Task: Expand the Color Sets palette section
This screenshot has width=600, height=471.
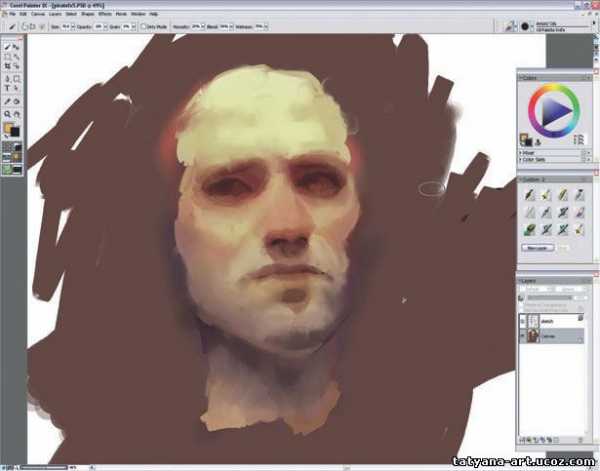Action: pyautogui.click(x=521, y=159)
